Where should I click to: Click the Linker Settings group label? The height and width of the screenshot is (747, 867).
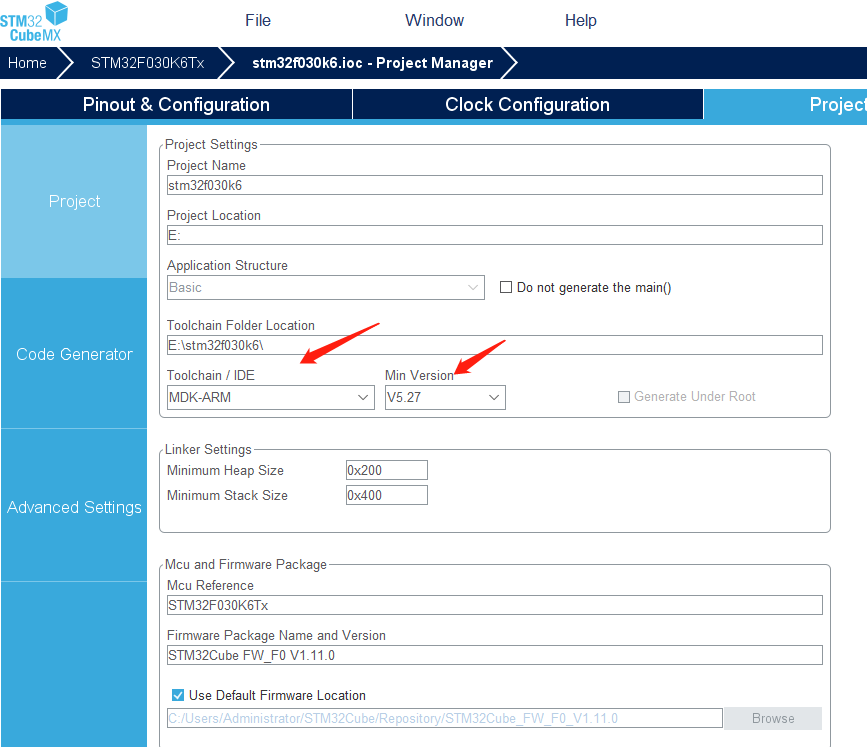pyautogui.click(x=208, y=450)
